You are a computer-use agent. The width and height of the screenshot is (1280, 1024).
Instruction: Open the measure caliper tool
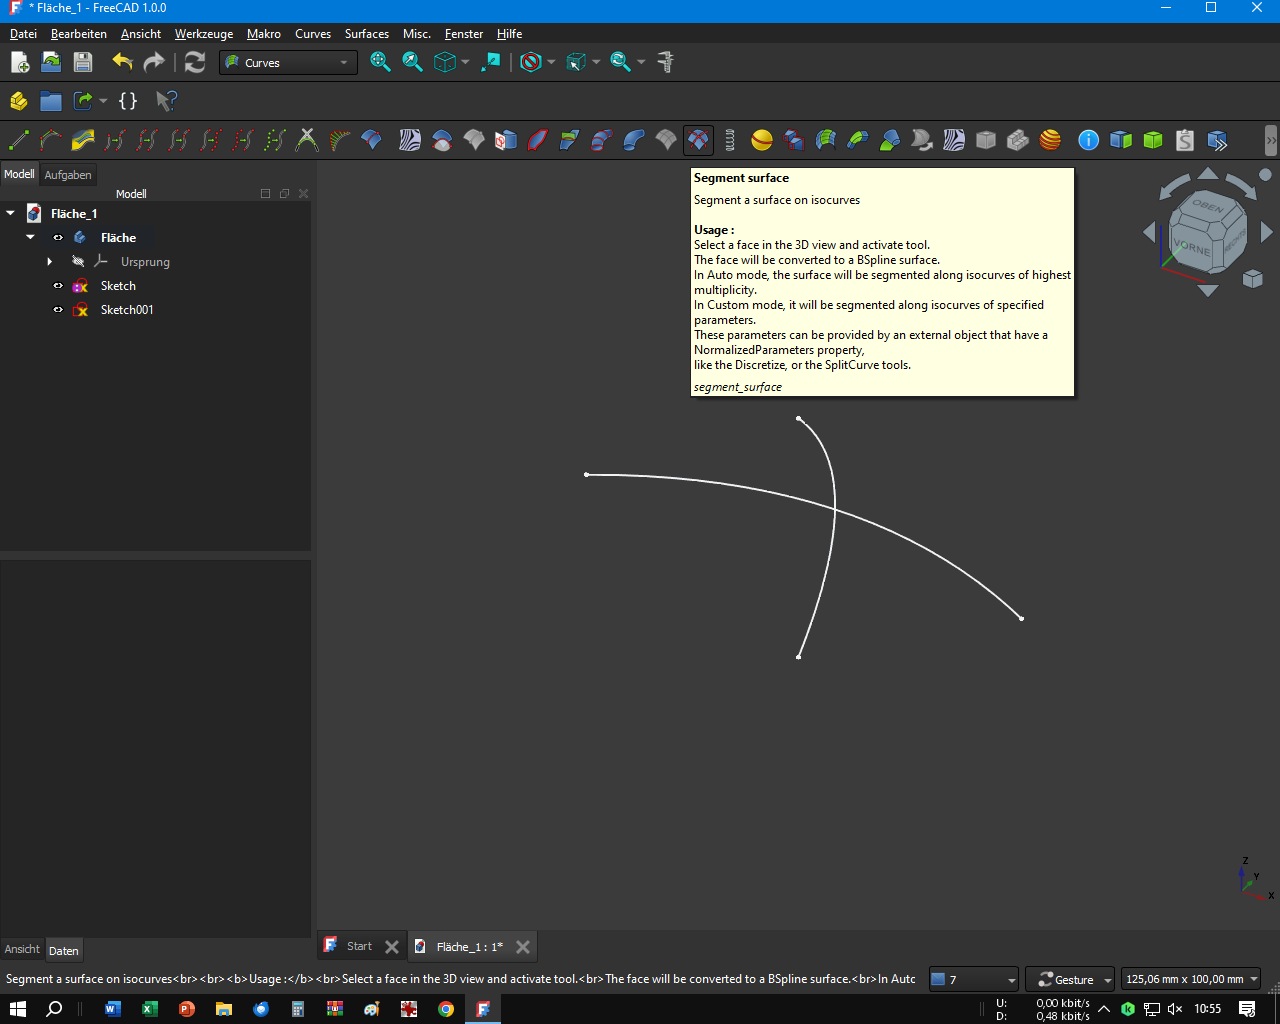coord(666,62)
